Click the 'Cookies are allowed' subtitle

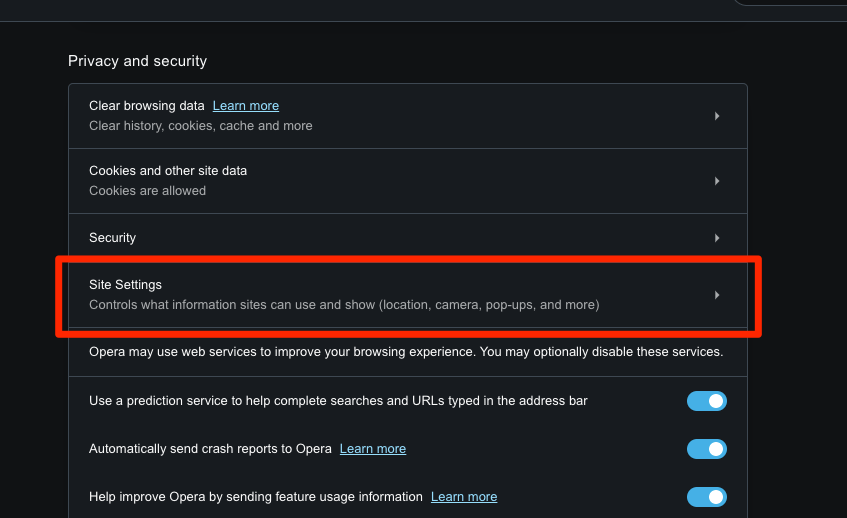point(147,191)
